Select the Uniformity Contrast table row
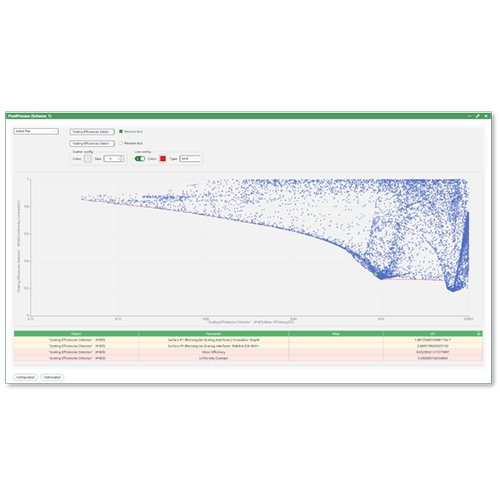Screen dimensions: 500x500 click(x=248, y=358)
